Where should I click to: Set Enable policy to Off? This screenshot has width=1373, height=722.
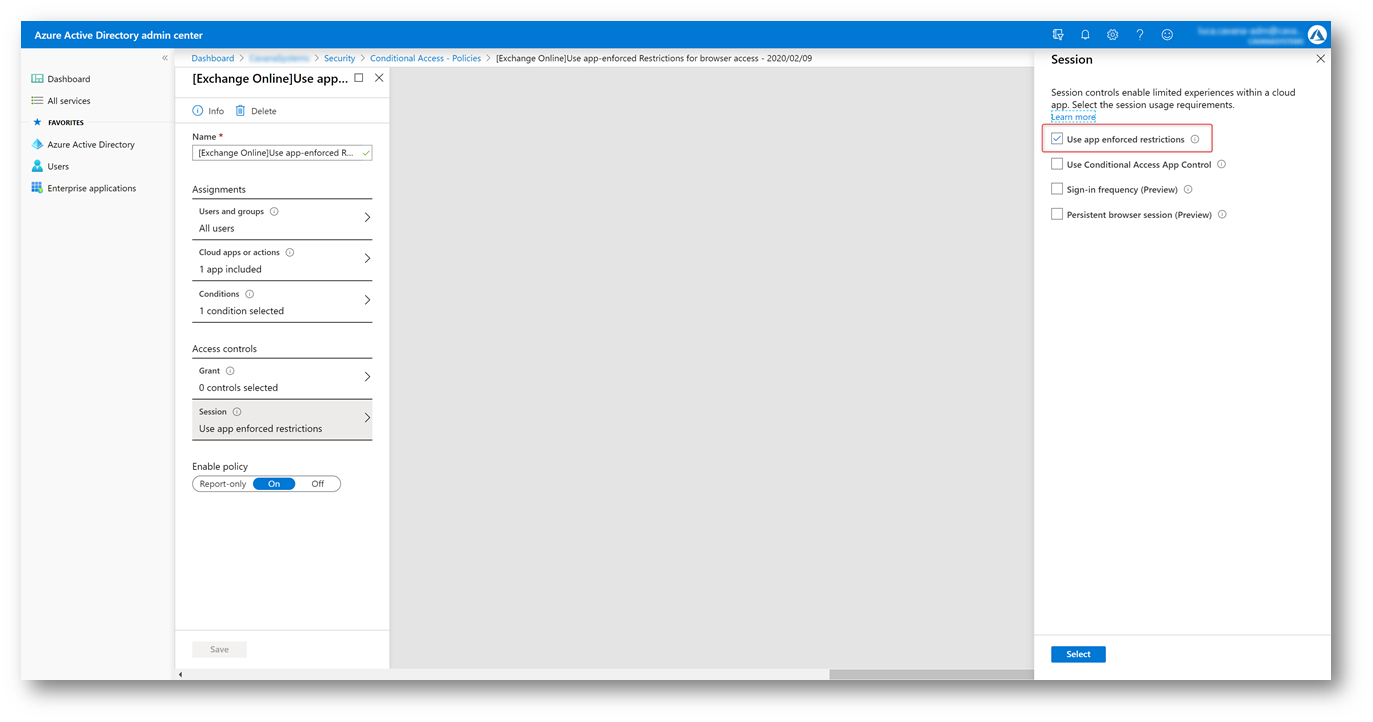click(318, 484)
